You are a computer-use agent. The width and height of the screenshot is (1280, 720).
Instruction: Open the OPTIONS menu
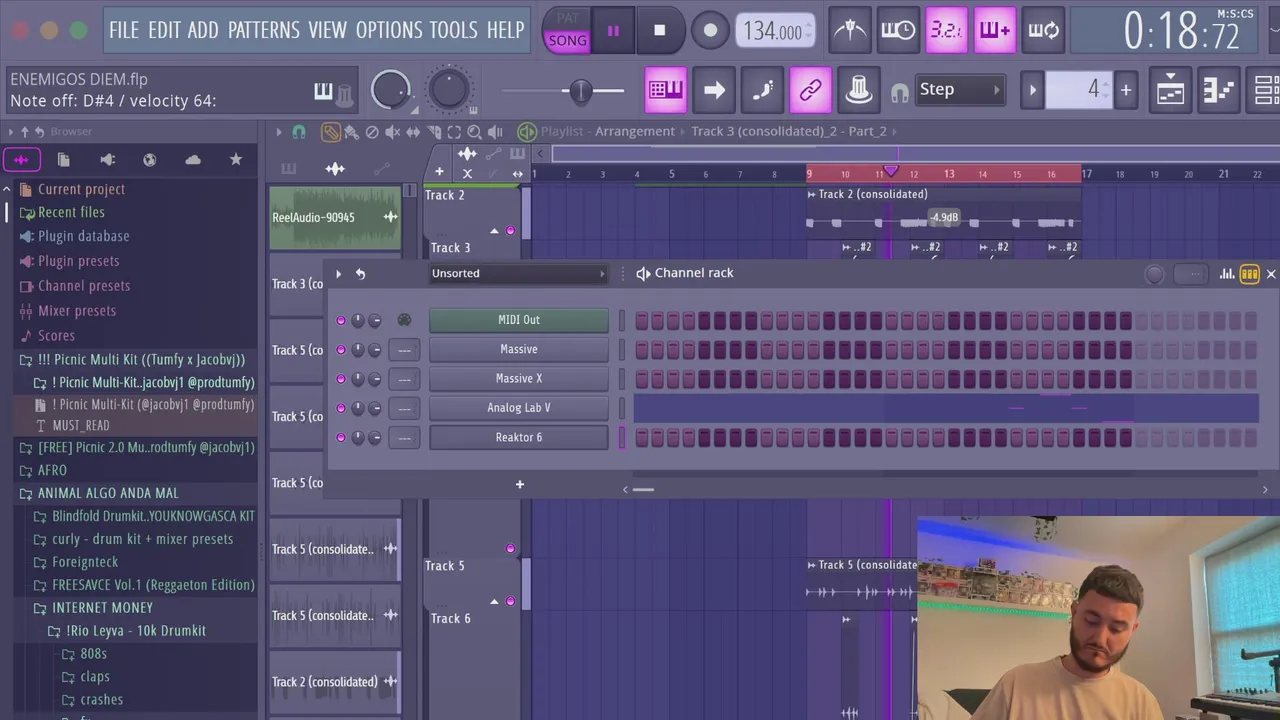pyautogui.click(x=389, y=30)
